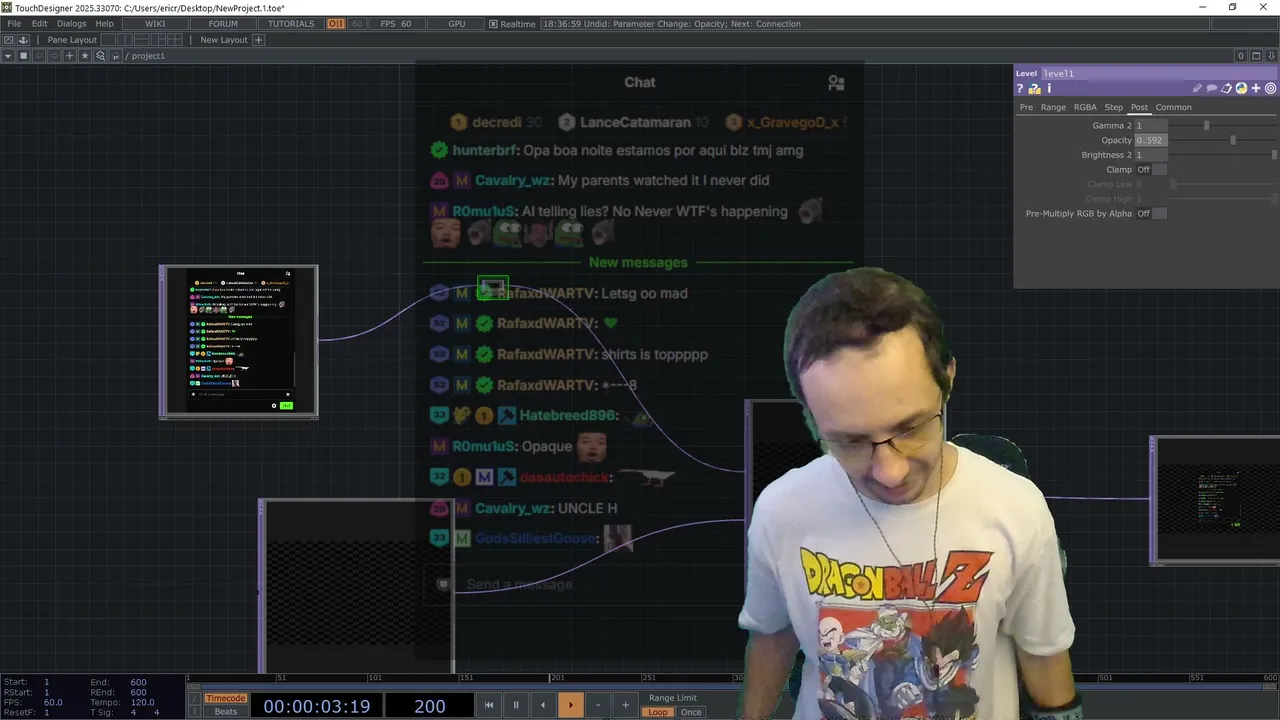Viewport: 1280px width, 720px height.
Task: Click the project1 path label
Action: tap(148, 56)
